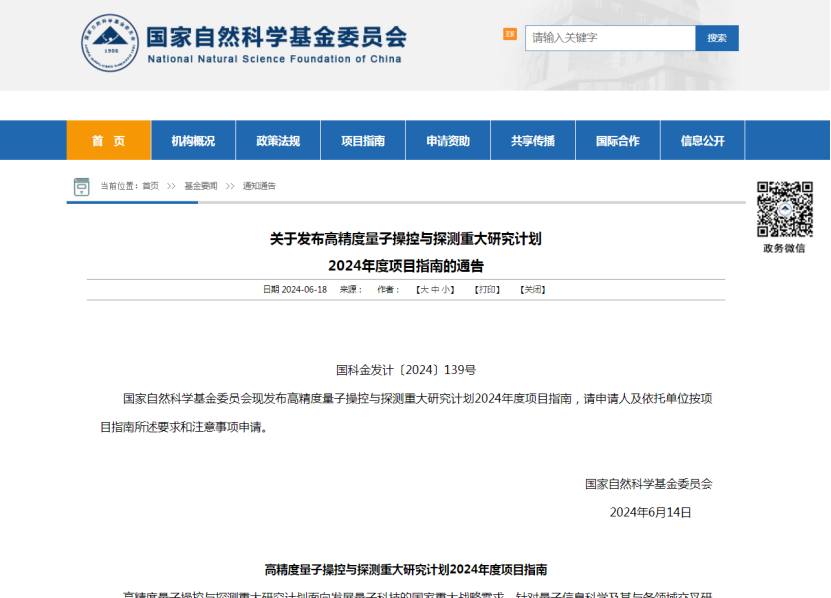Open the 项目指南 menu

pyautogui.click(x=363, y=141)
